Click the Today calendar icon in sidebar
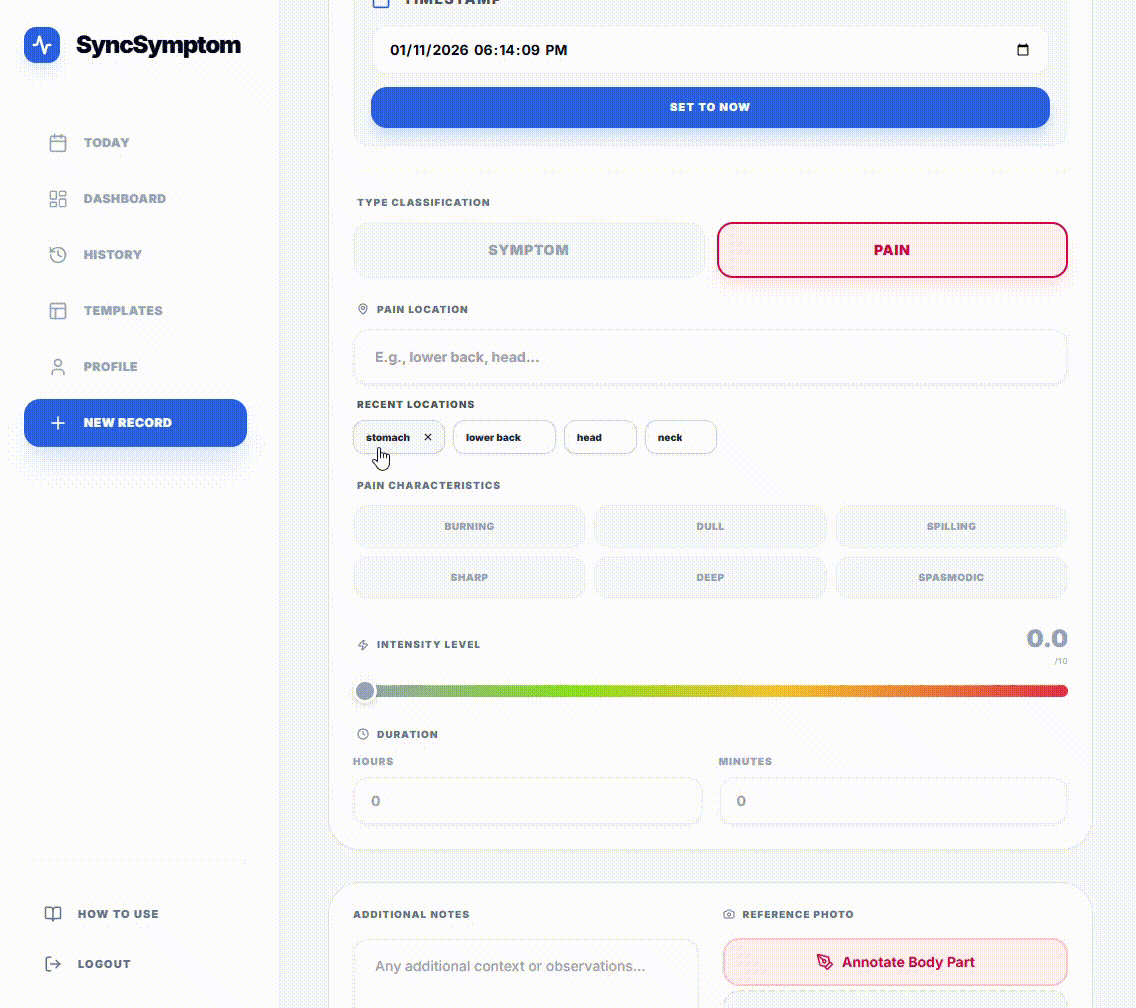1136x1008 pixels. coord(58,143)
